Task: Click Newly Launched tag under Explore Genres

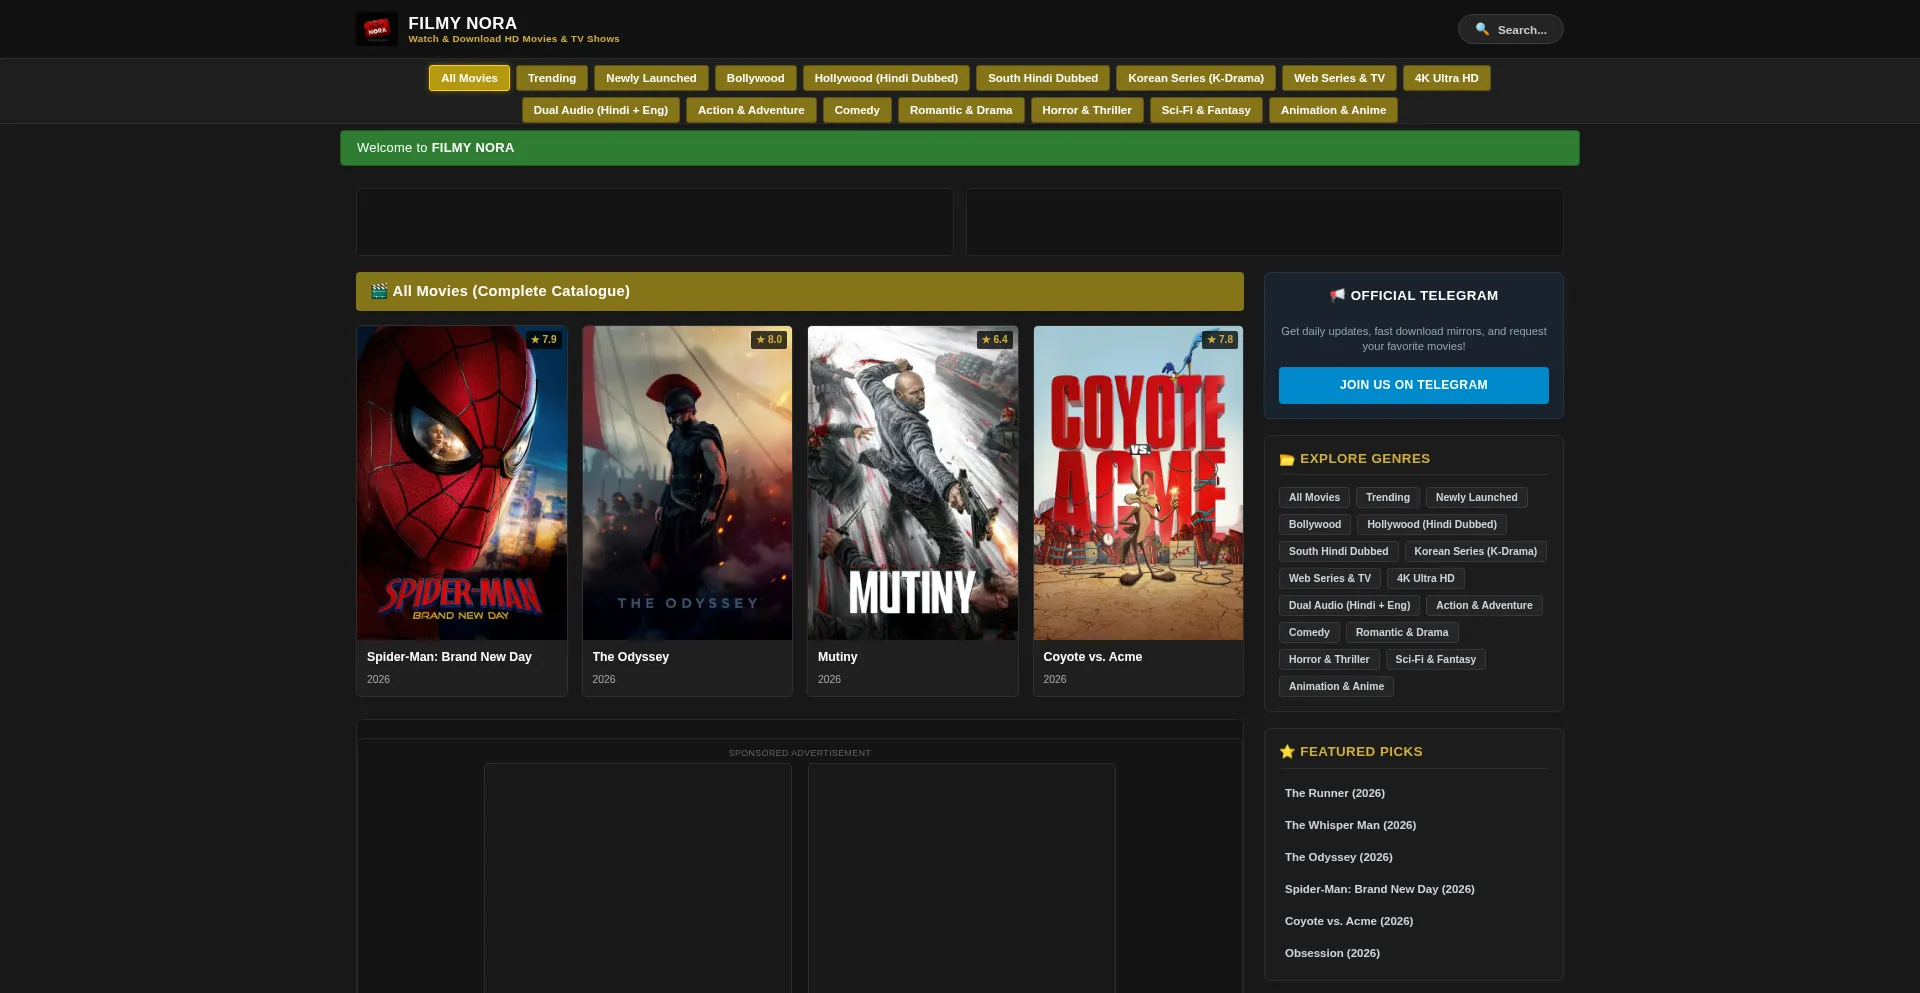Action: 1476,497
